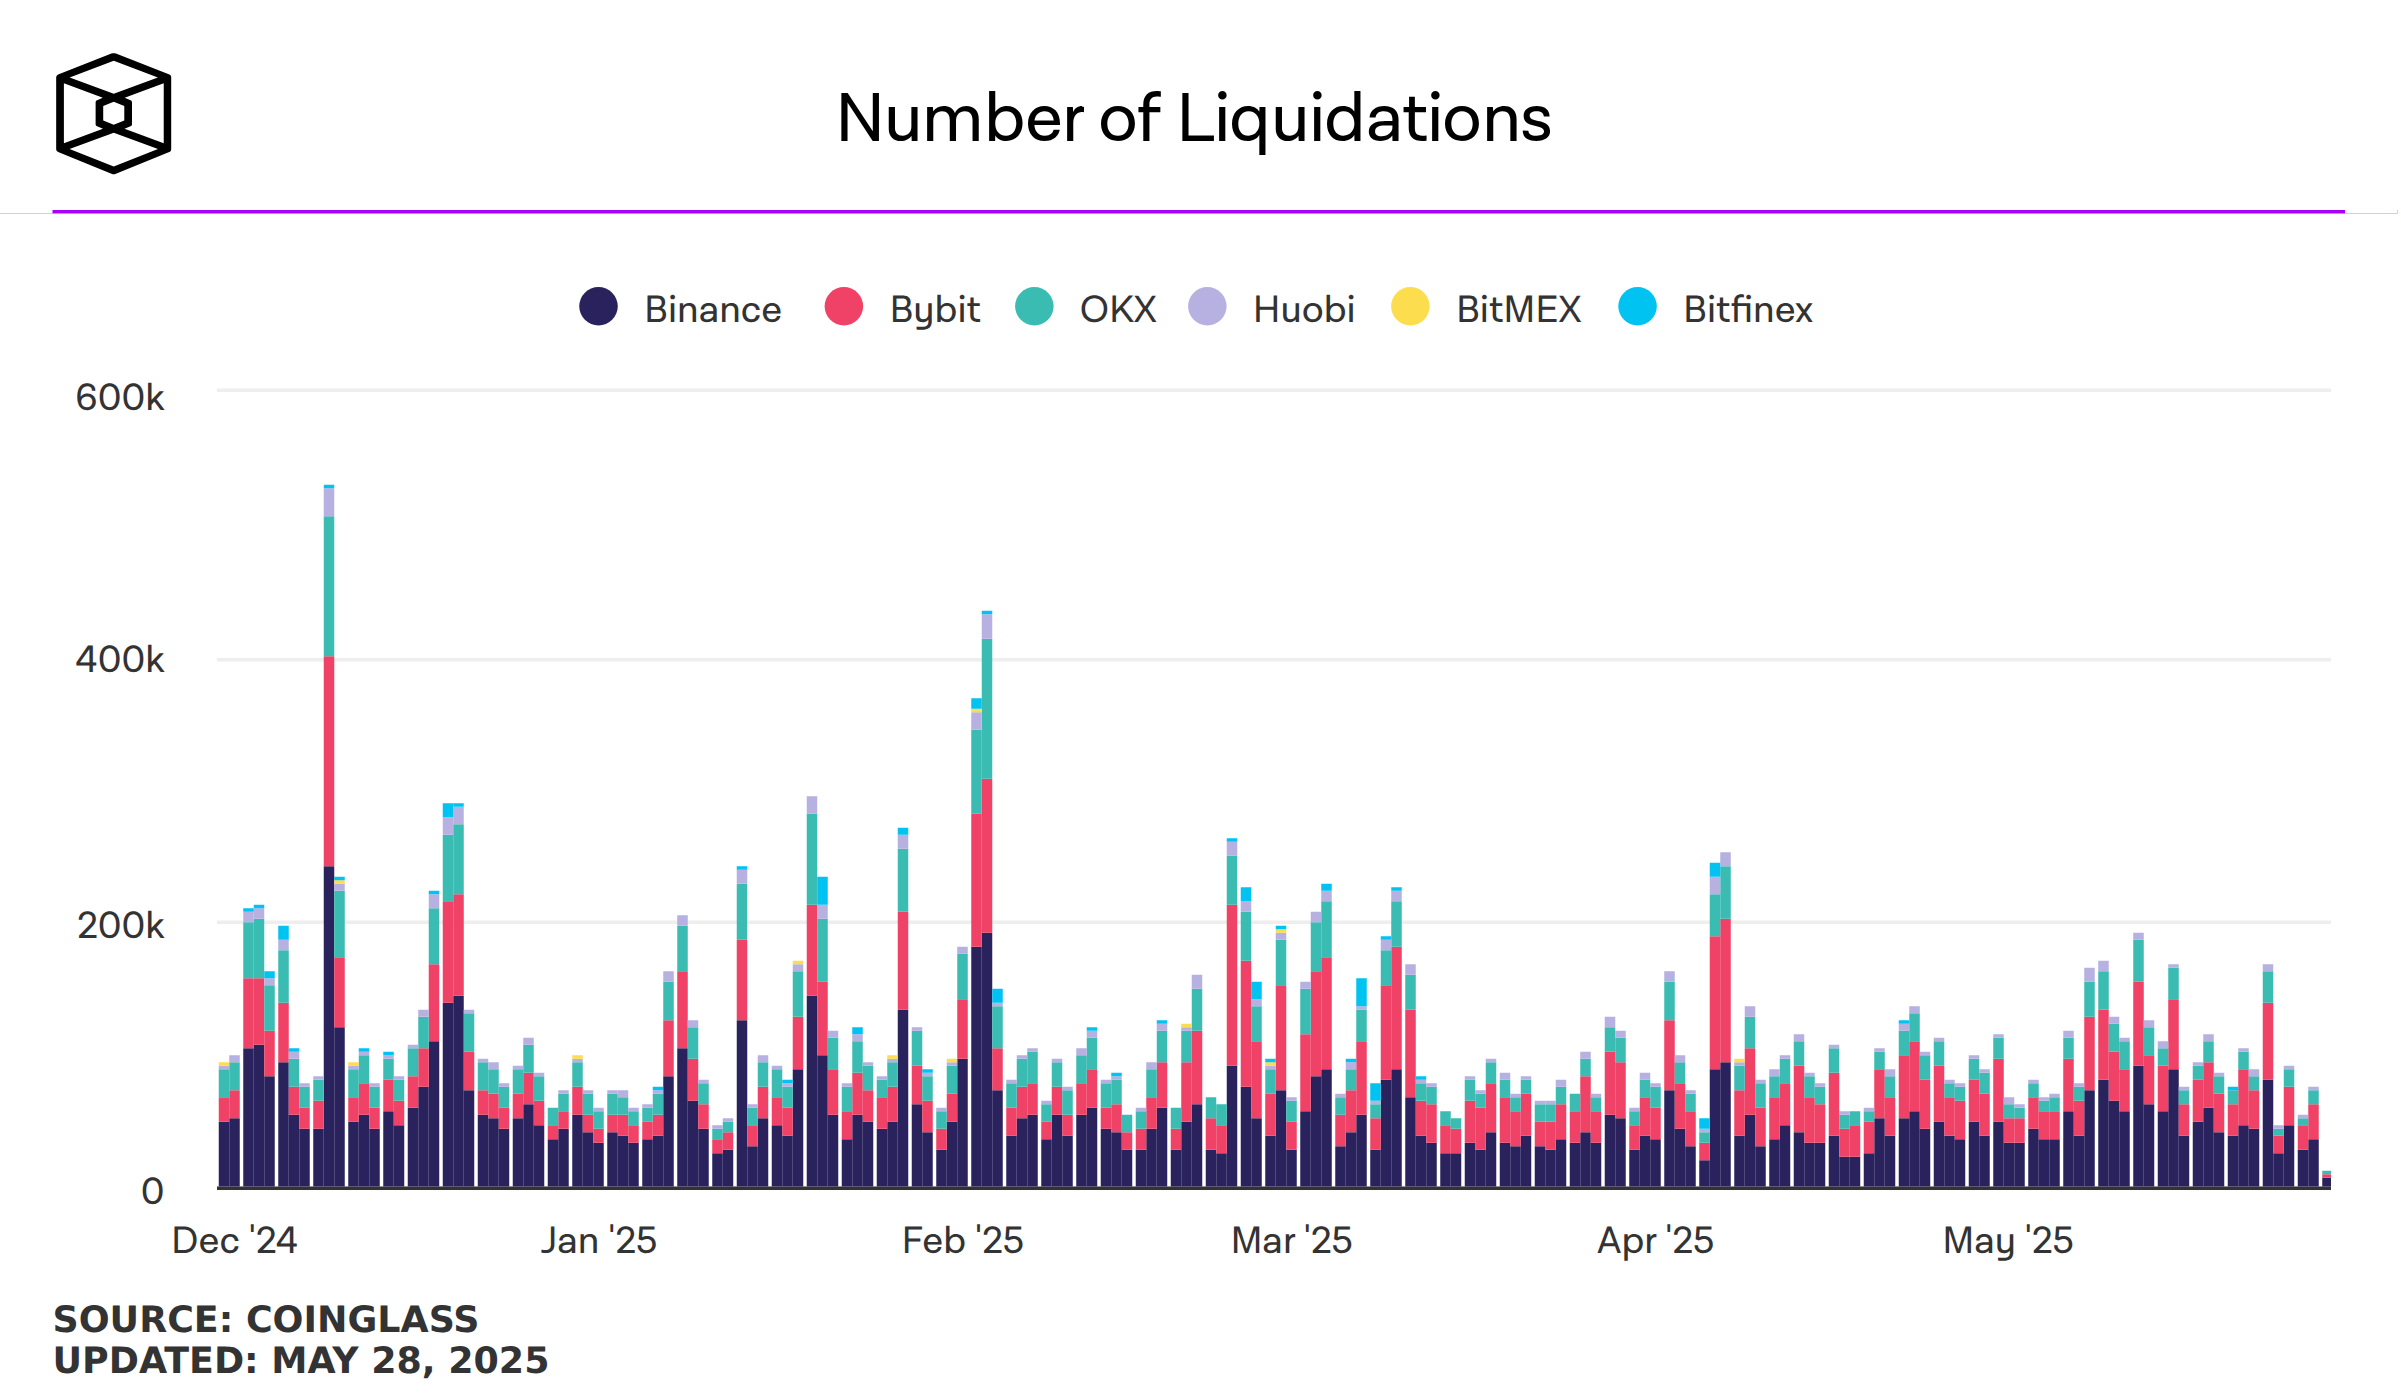Toggle Bybit series via red legend dot
This screenshot has width=2401, height=1400.
pos(844,307)
